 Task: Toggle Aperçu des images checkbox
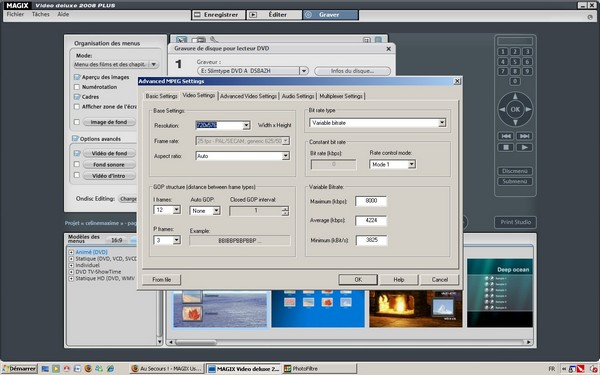pos(77,77)
